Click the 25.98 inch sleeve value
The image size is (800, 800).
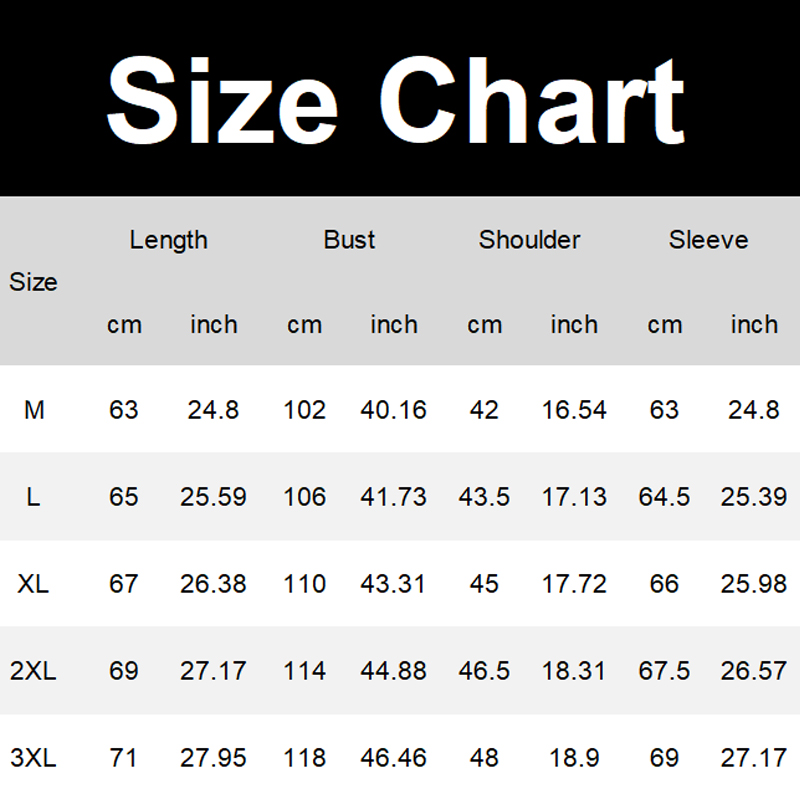[x=753, y=583]
